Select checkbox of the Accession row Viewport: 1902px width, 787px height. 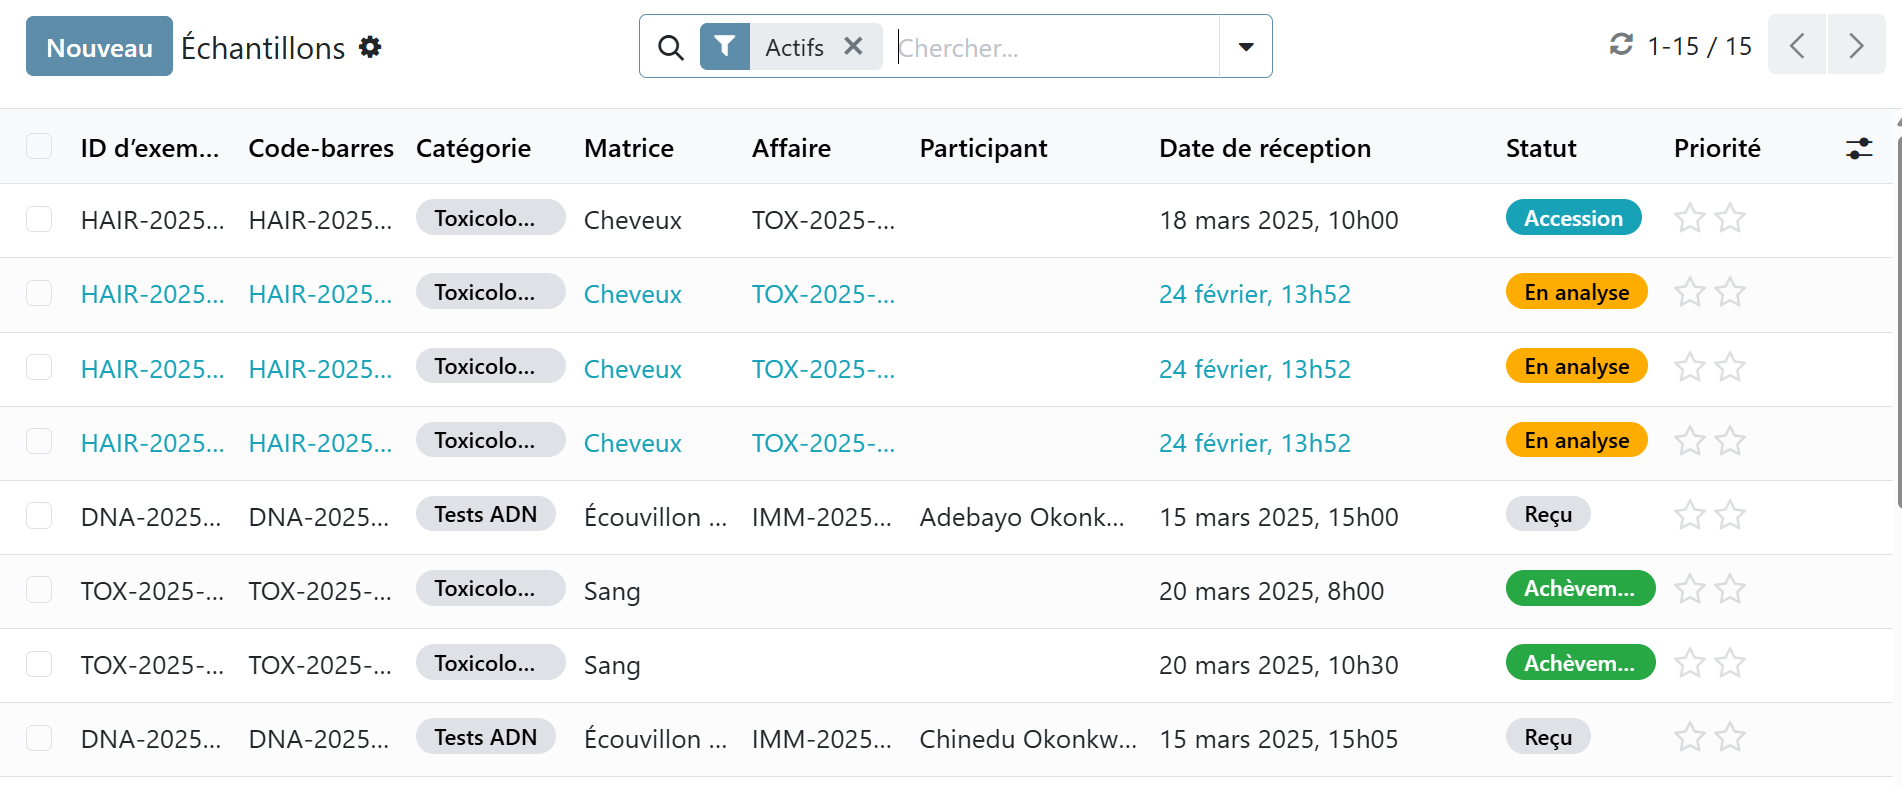tap(39, 219)
